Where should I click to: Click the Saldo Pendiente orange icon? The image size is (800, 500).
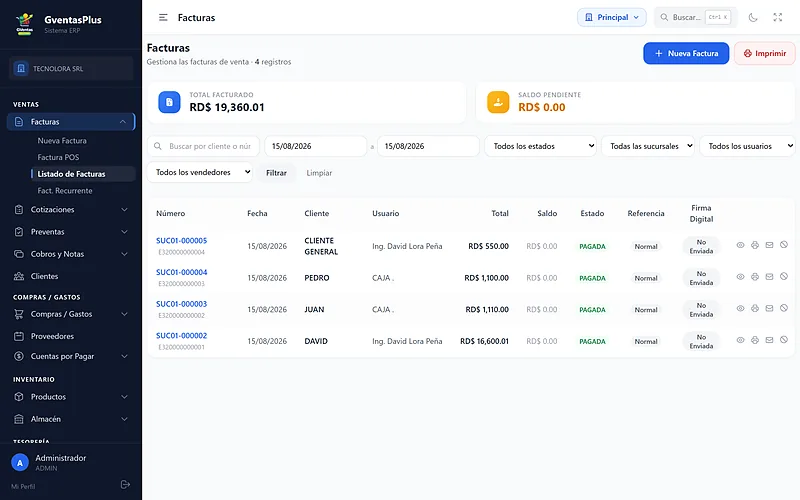(498, 102)
